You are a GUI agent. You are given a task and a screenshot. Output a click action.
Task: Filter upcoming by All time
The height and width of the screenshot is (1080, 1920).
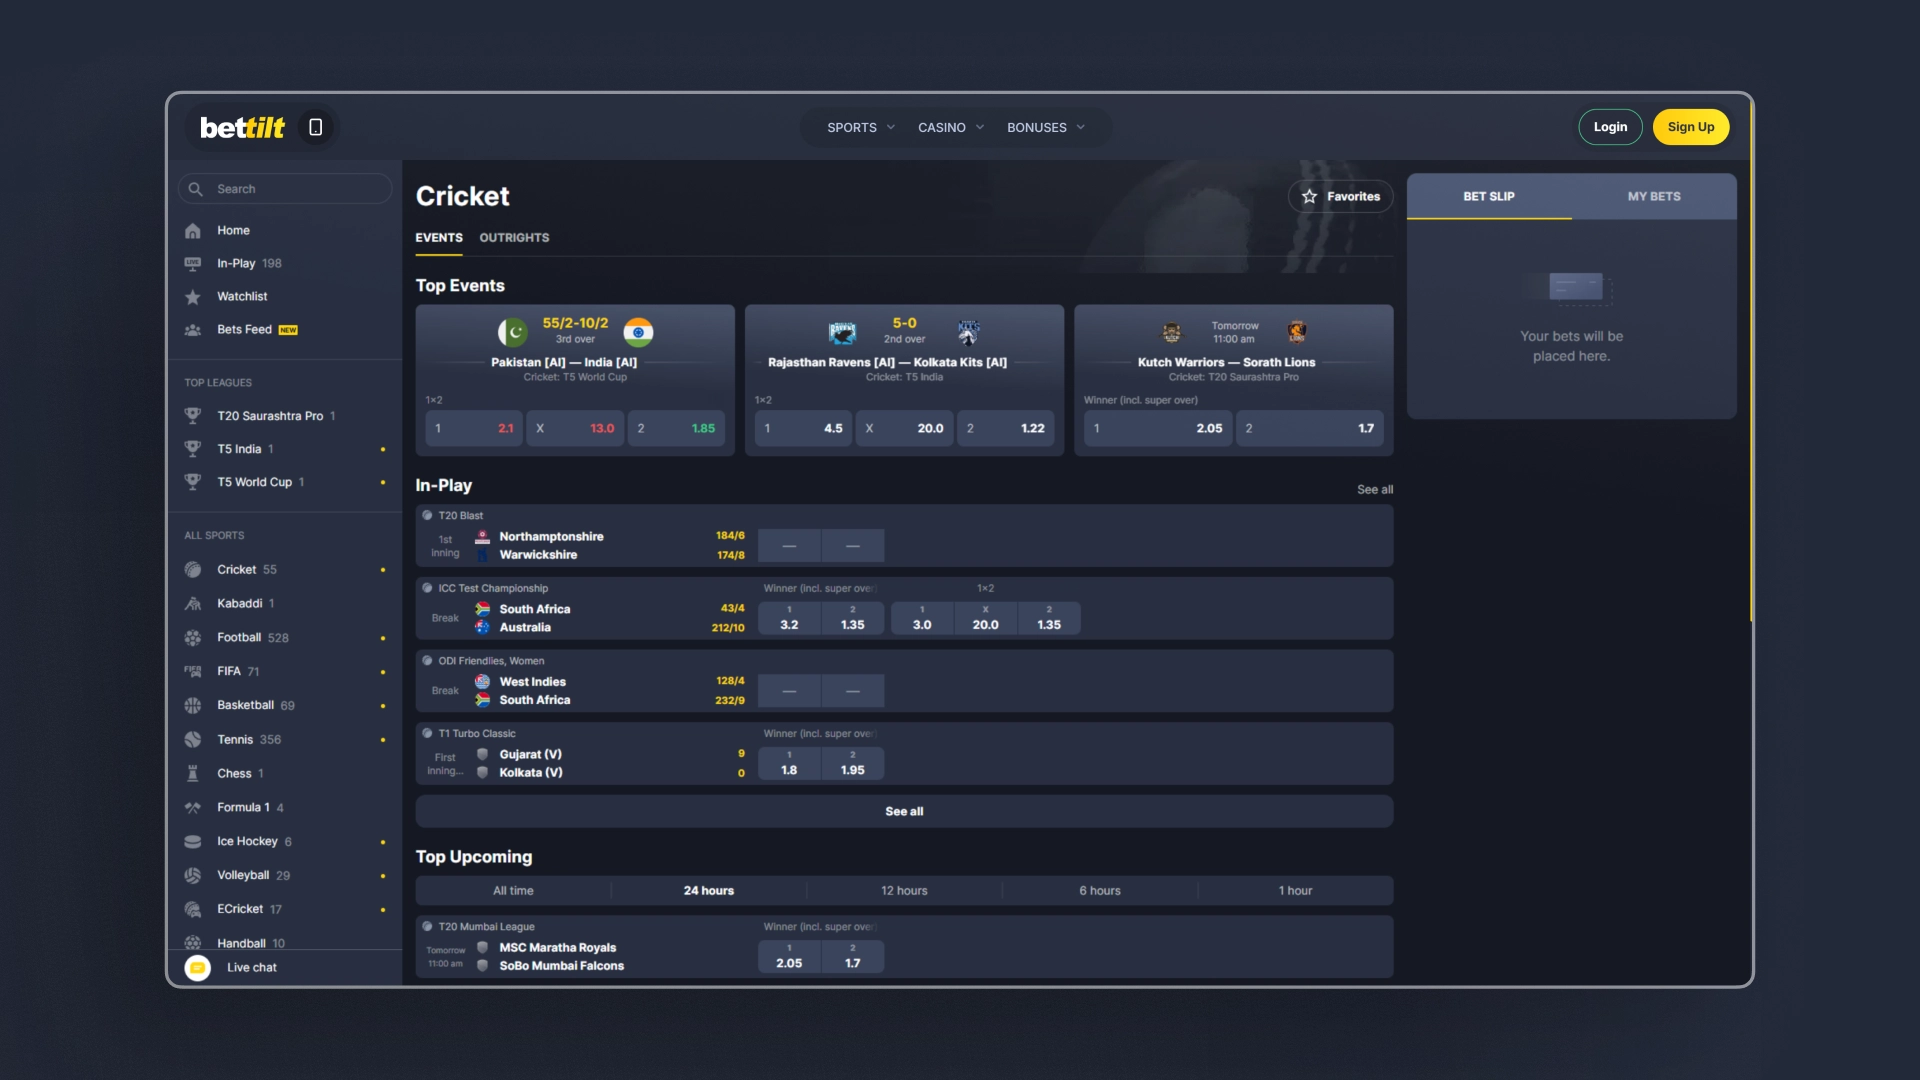point(513,891)
